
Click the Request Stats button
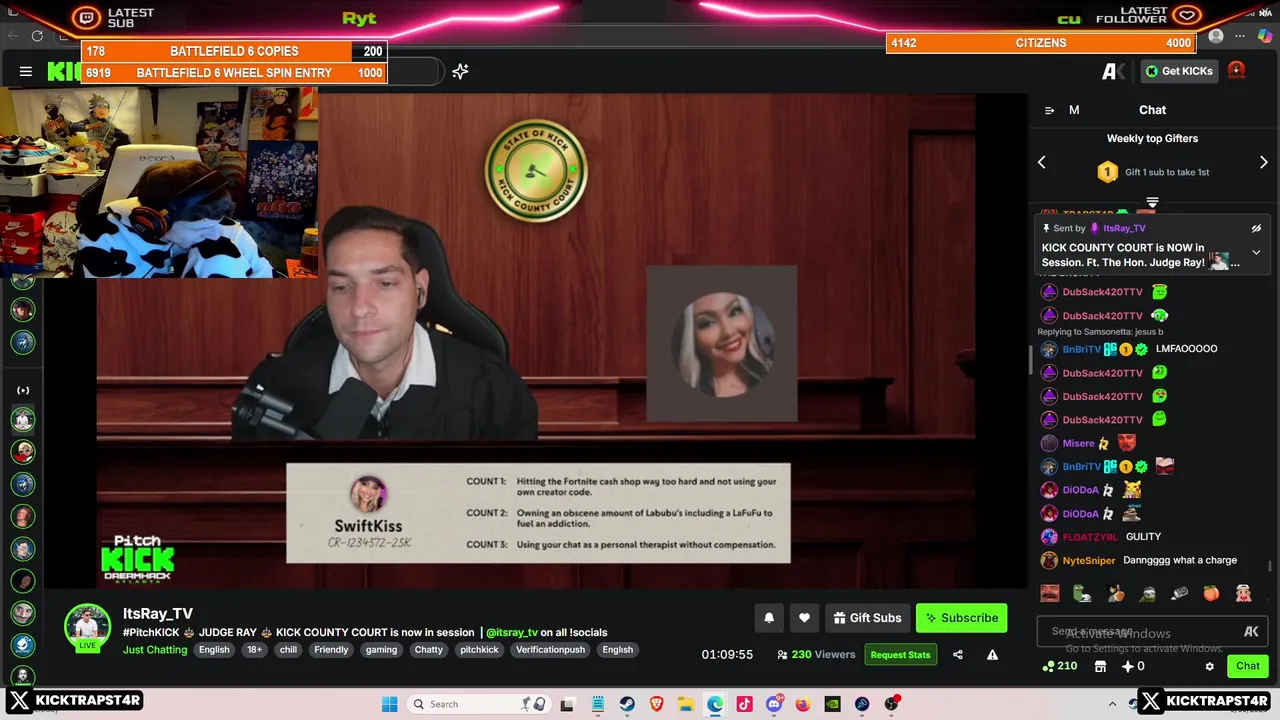coord(900,655)
